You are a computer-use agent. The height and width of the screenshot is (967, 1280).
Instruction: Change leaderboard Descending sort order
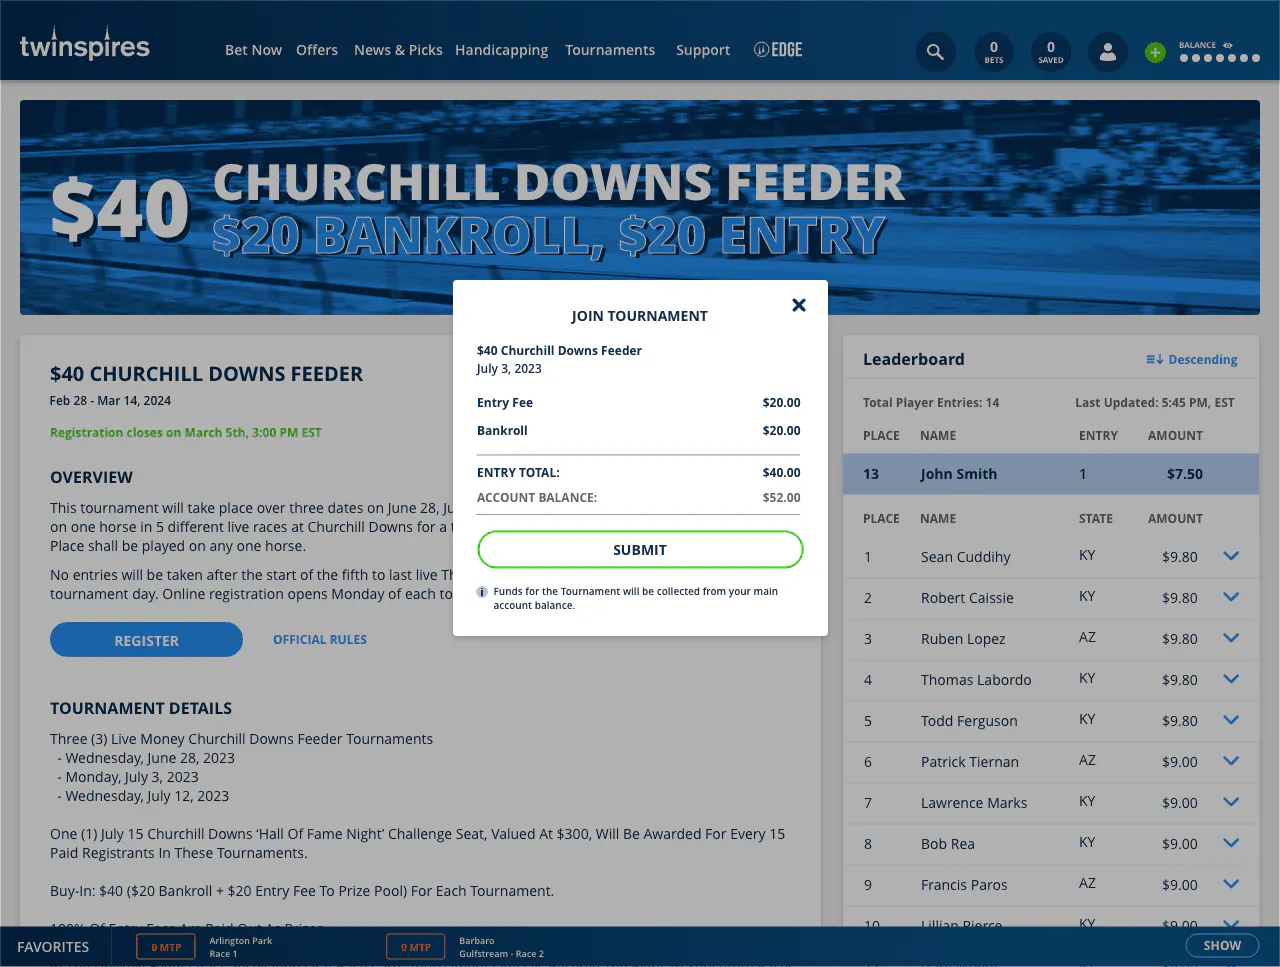tap(1191, 360)
